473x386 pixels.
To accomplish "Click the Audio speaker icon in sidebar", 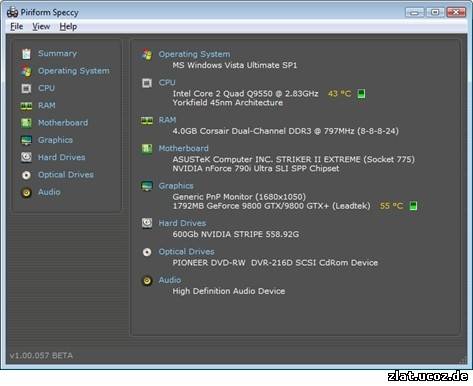I will tap(26, 192).
